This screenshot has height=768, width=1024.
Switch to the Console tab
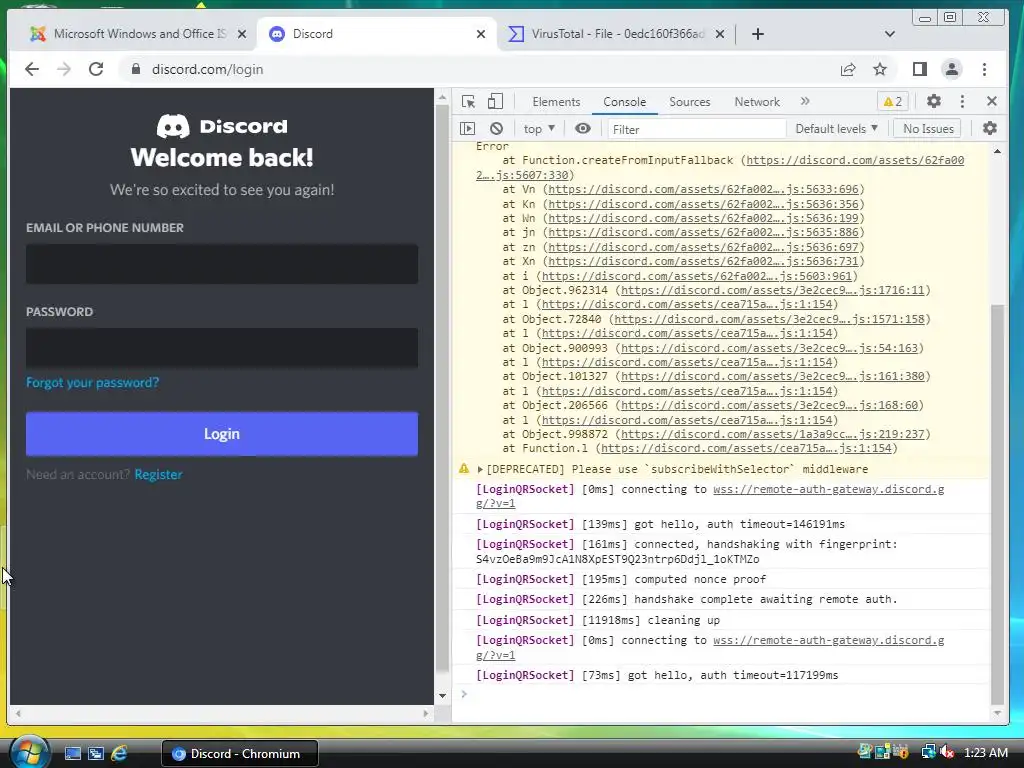pyautogui.click(x=624, y=102)
